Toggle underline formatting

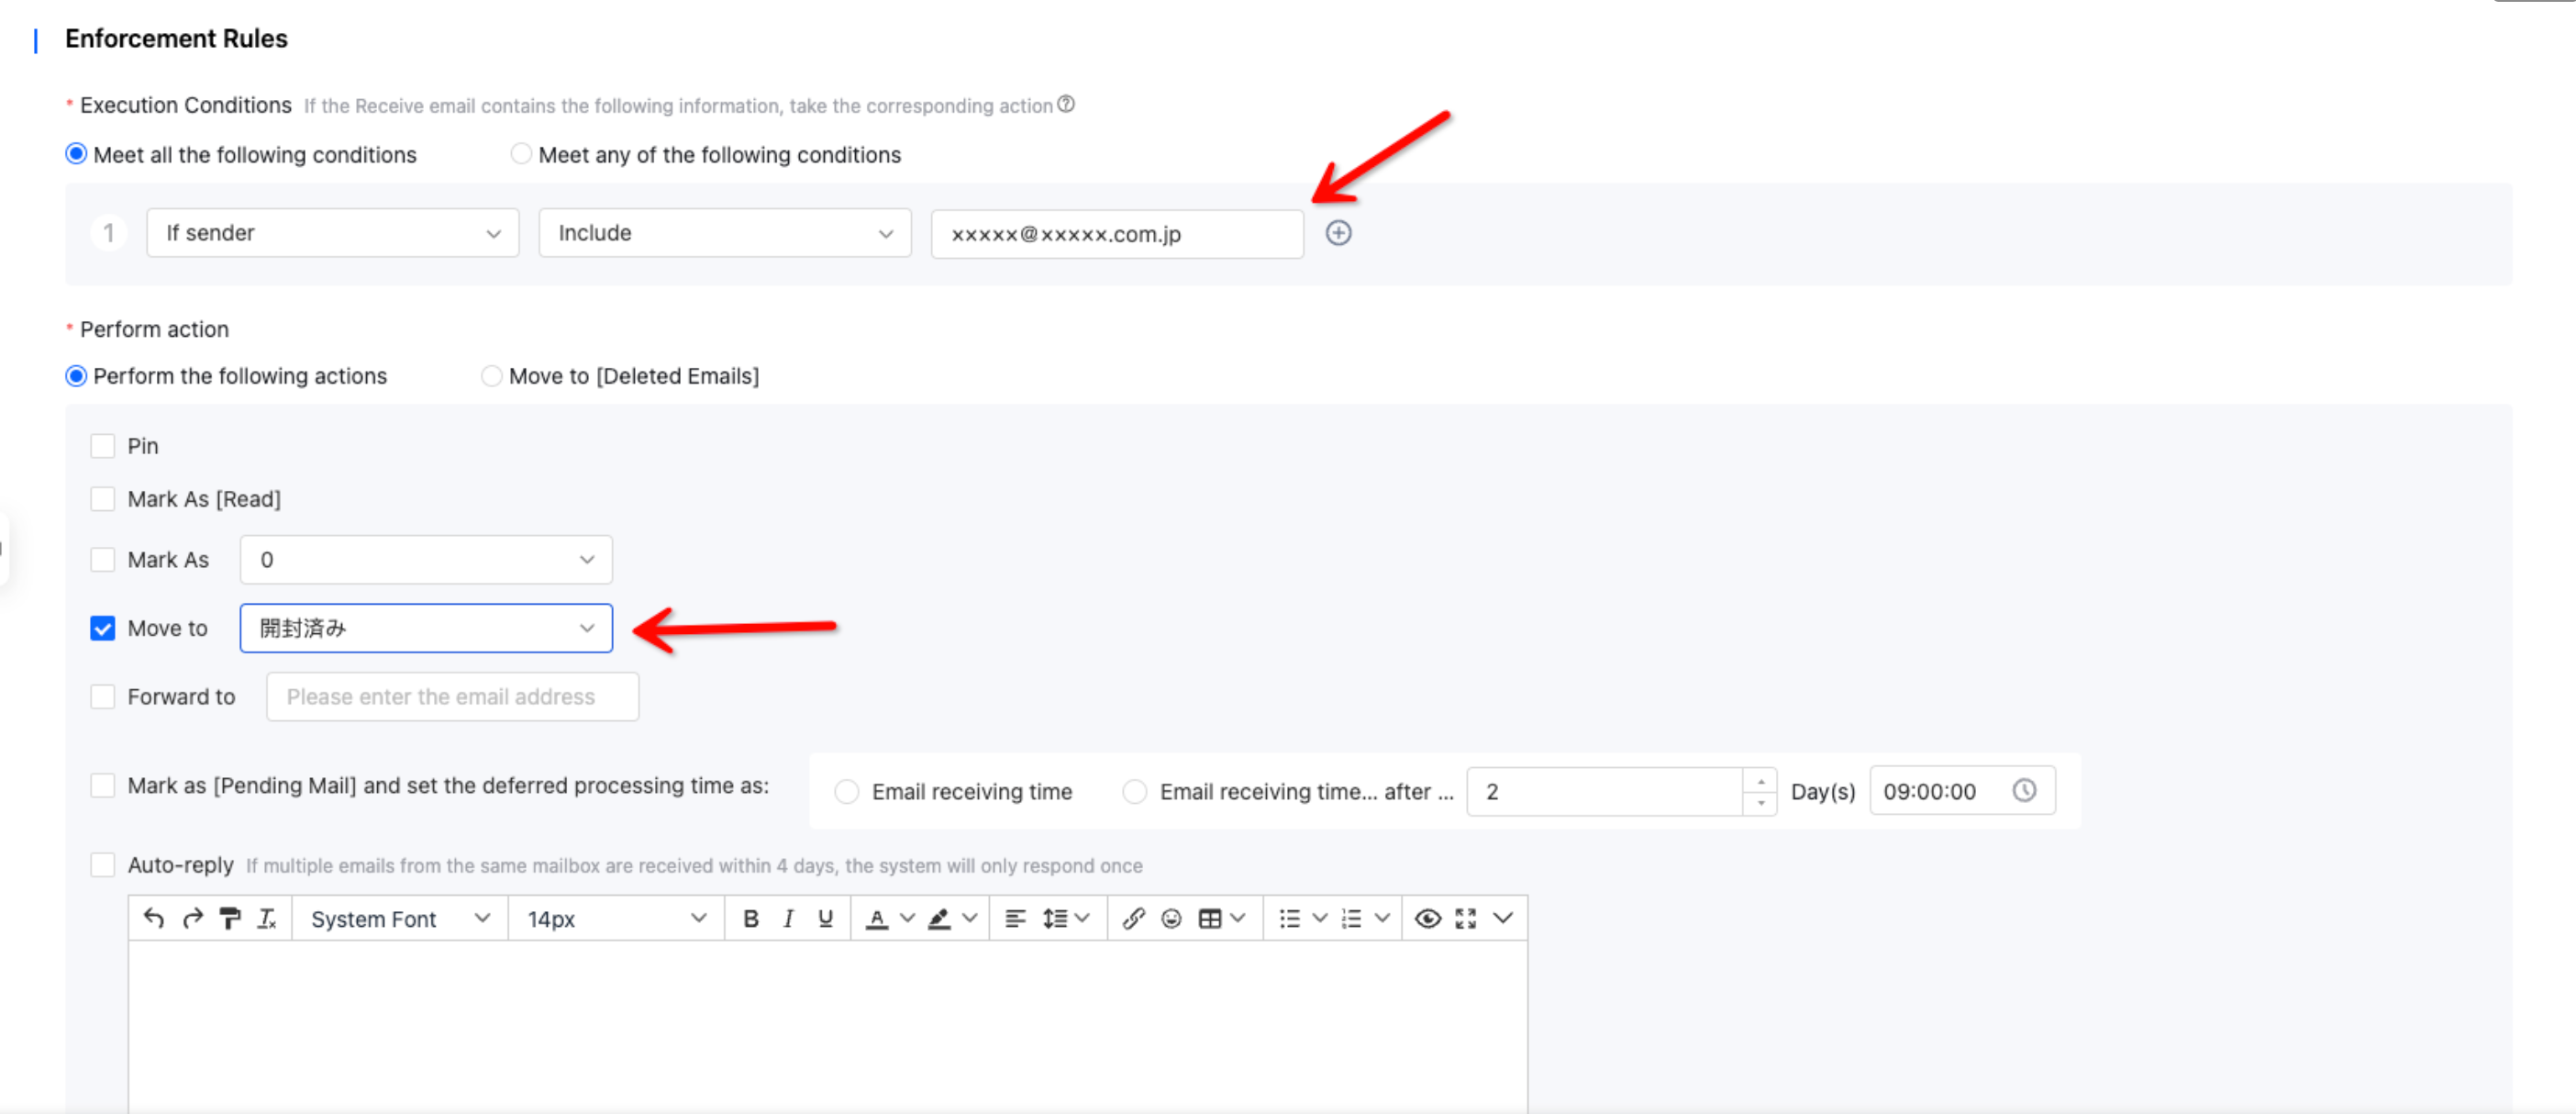click(x=825, y=918)
